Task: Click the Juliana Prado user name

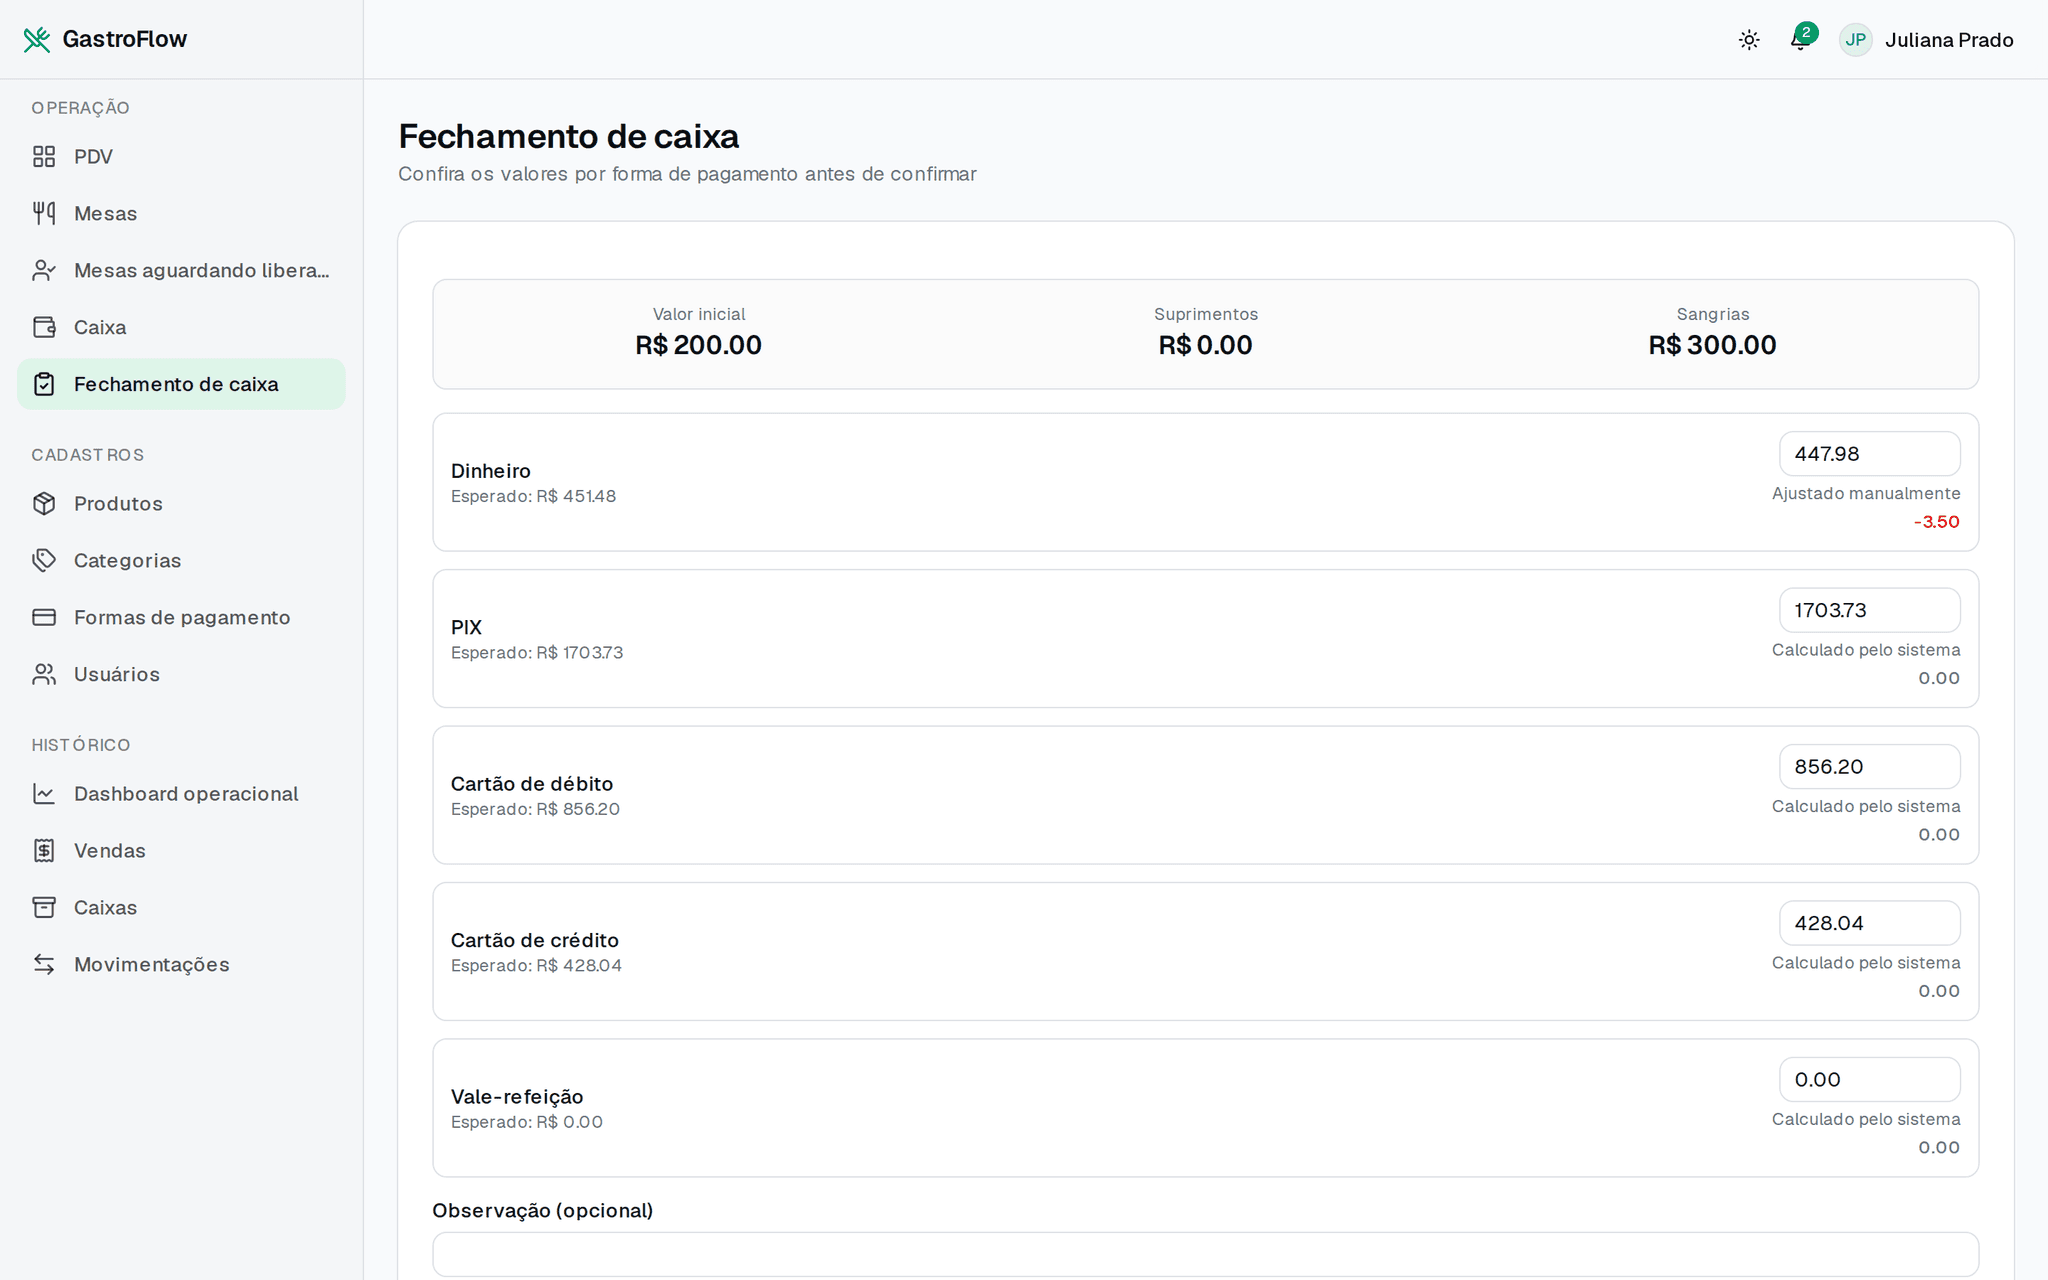Action: 1949,40
